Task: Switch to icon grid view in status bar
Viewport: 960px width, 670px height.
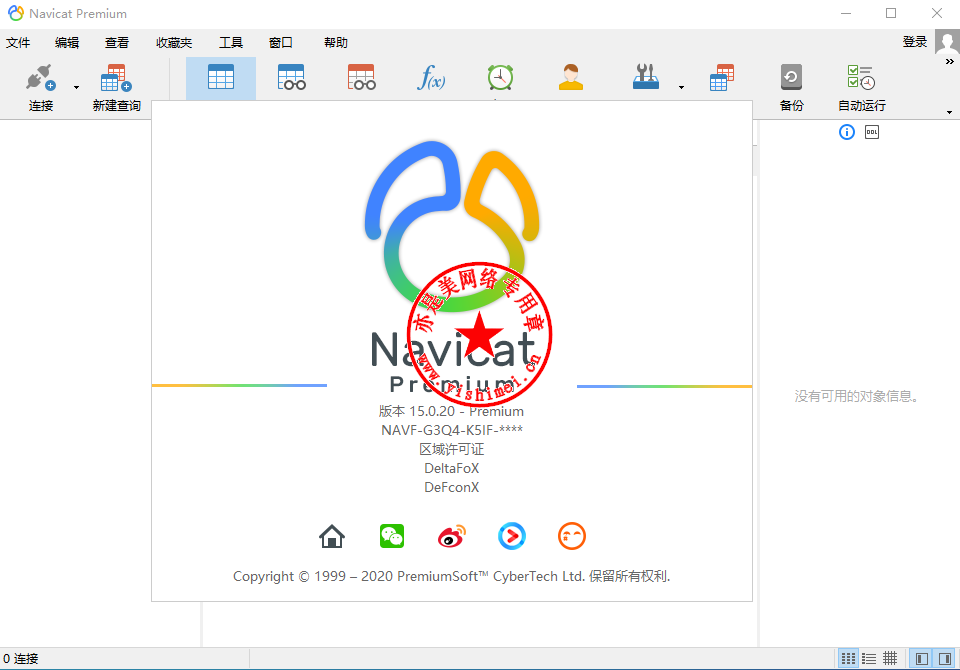Action: (x=849, y=659)
